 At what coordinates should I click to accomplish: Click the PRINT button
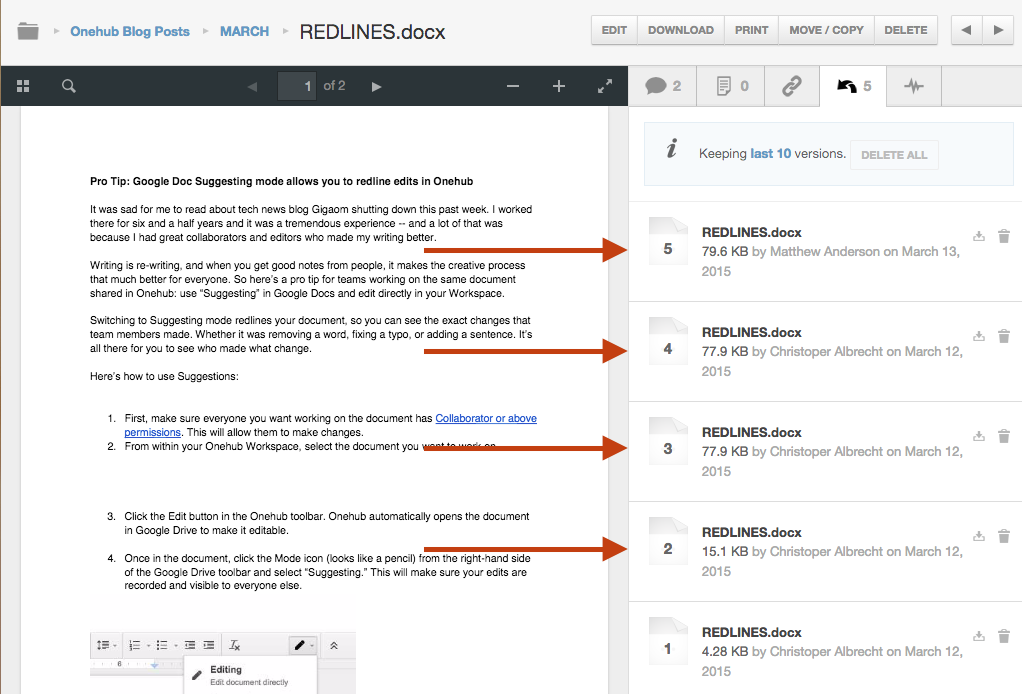tap(752, 30)
